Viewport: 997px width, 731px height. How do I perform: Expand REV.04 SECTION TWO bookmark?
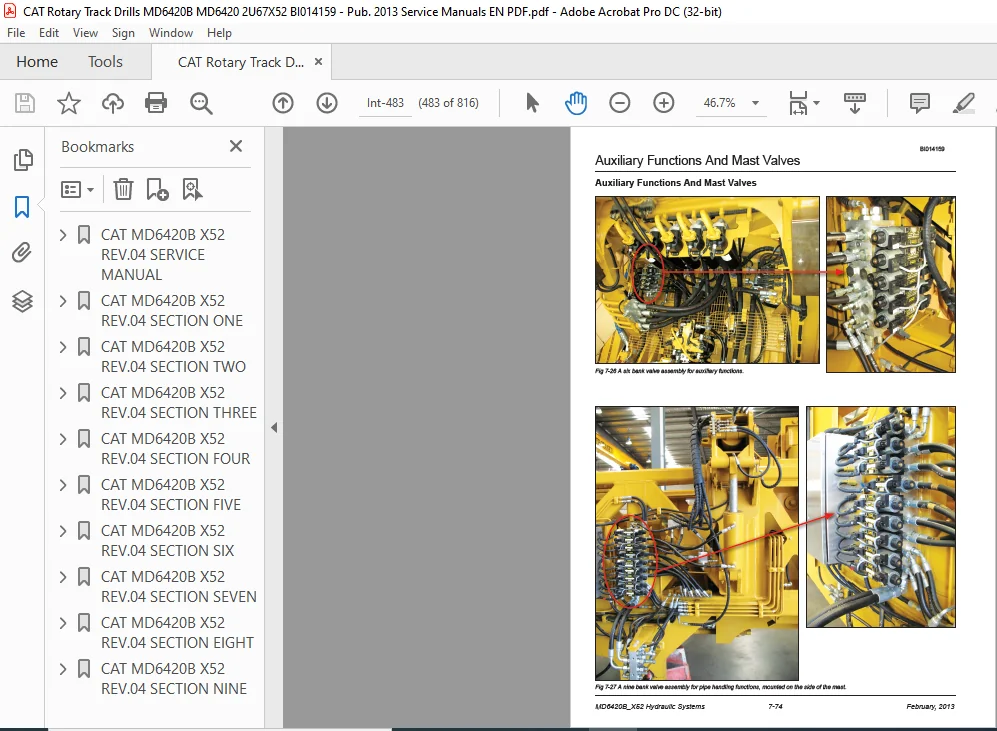tap(63, 347)
